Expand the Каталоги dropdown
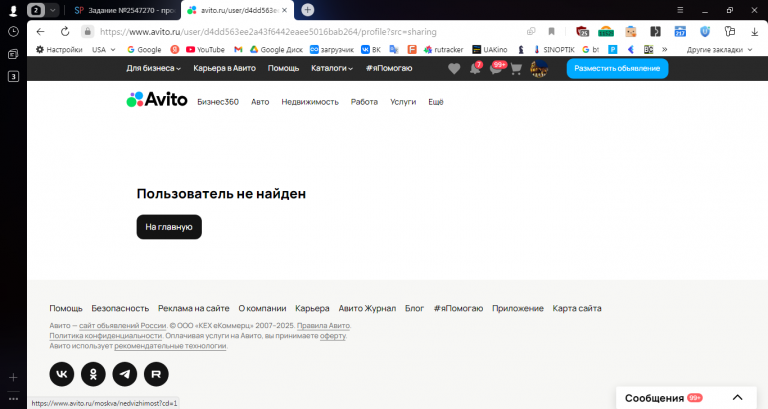 click(332, 68)
